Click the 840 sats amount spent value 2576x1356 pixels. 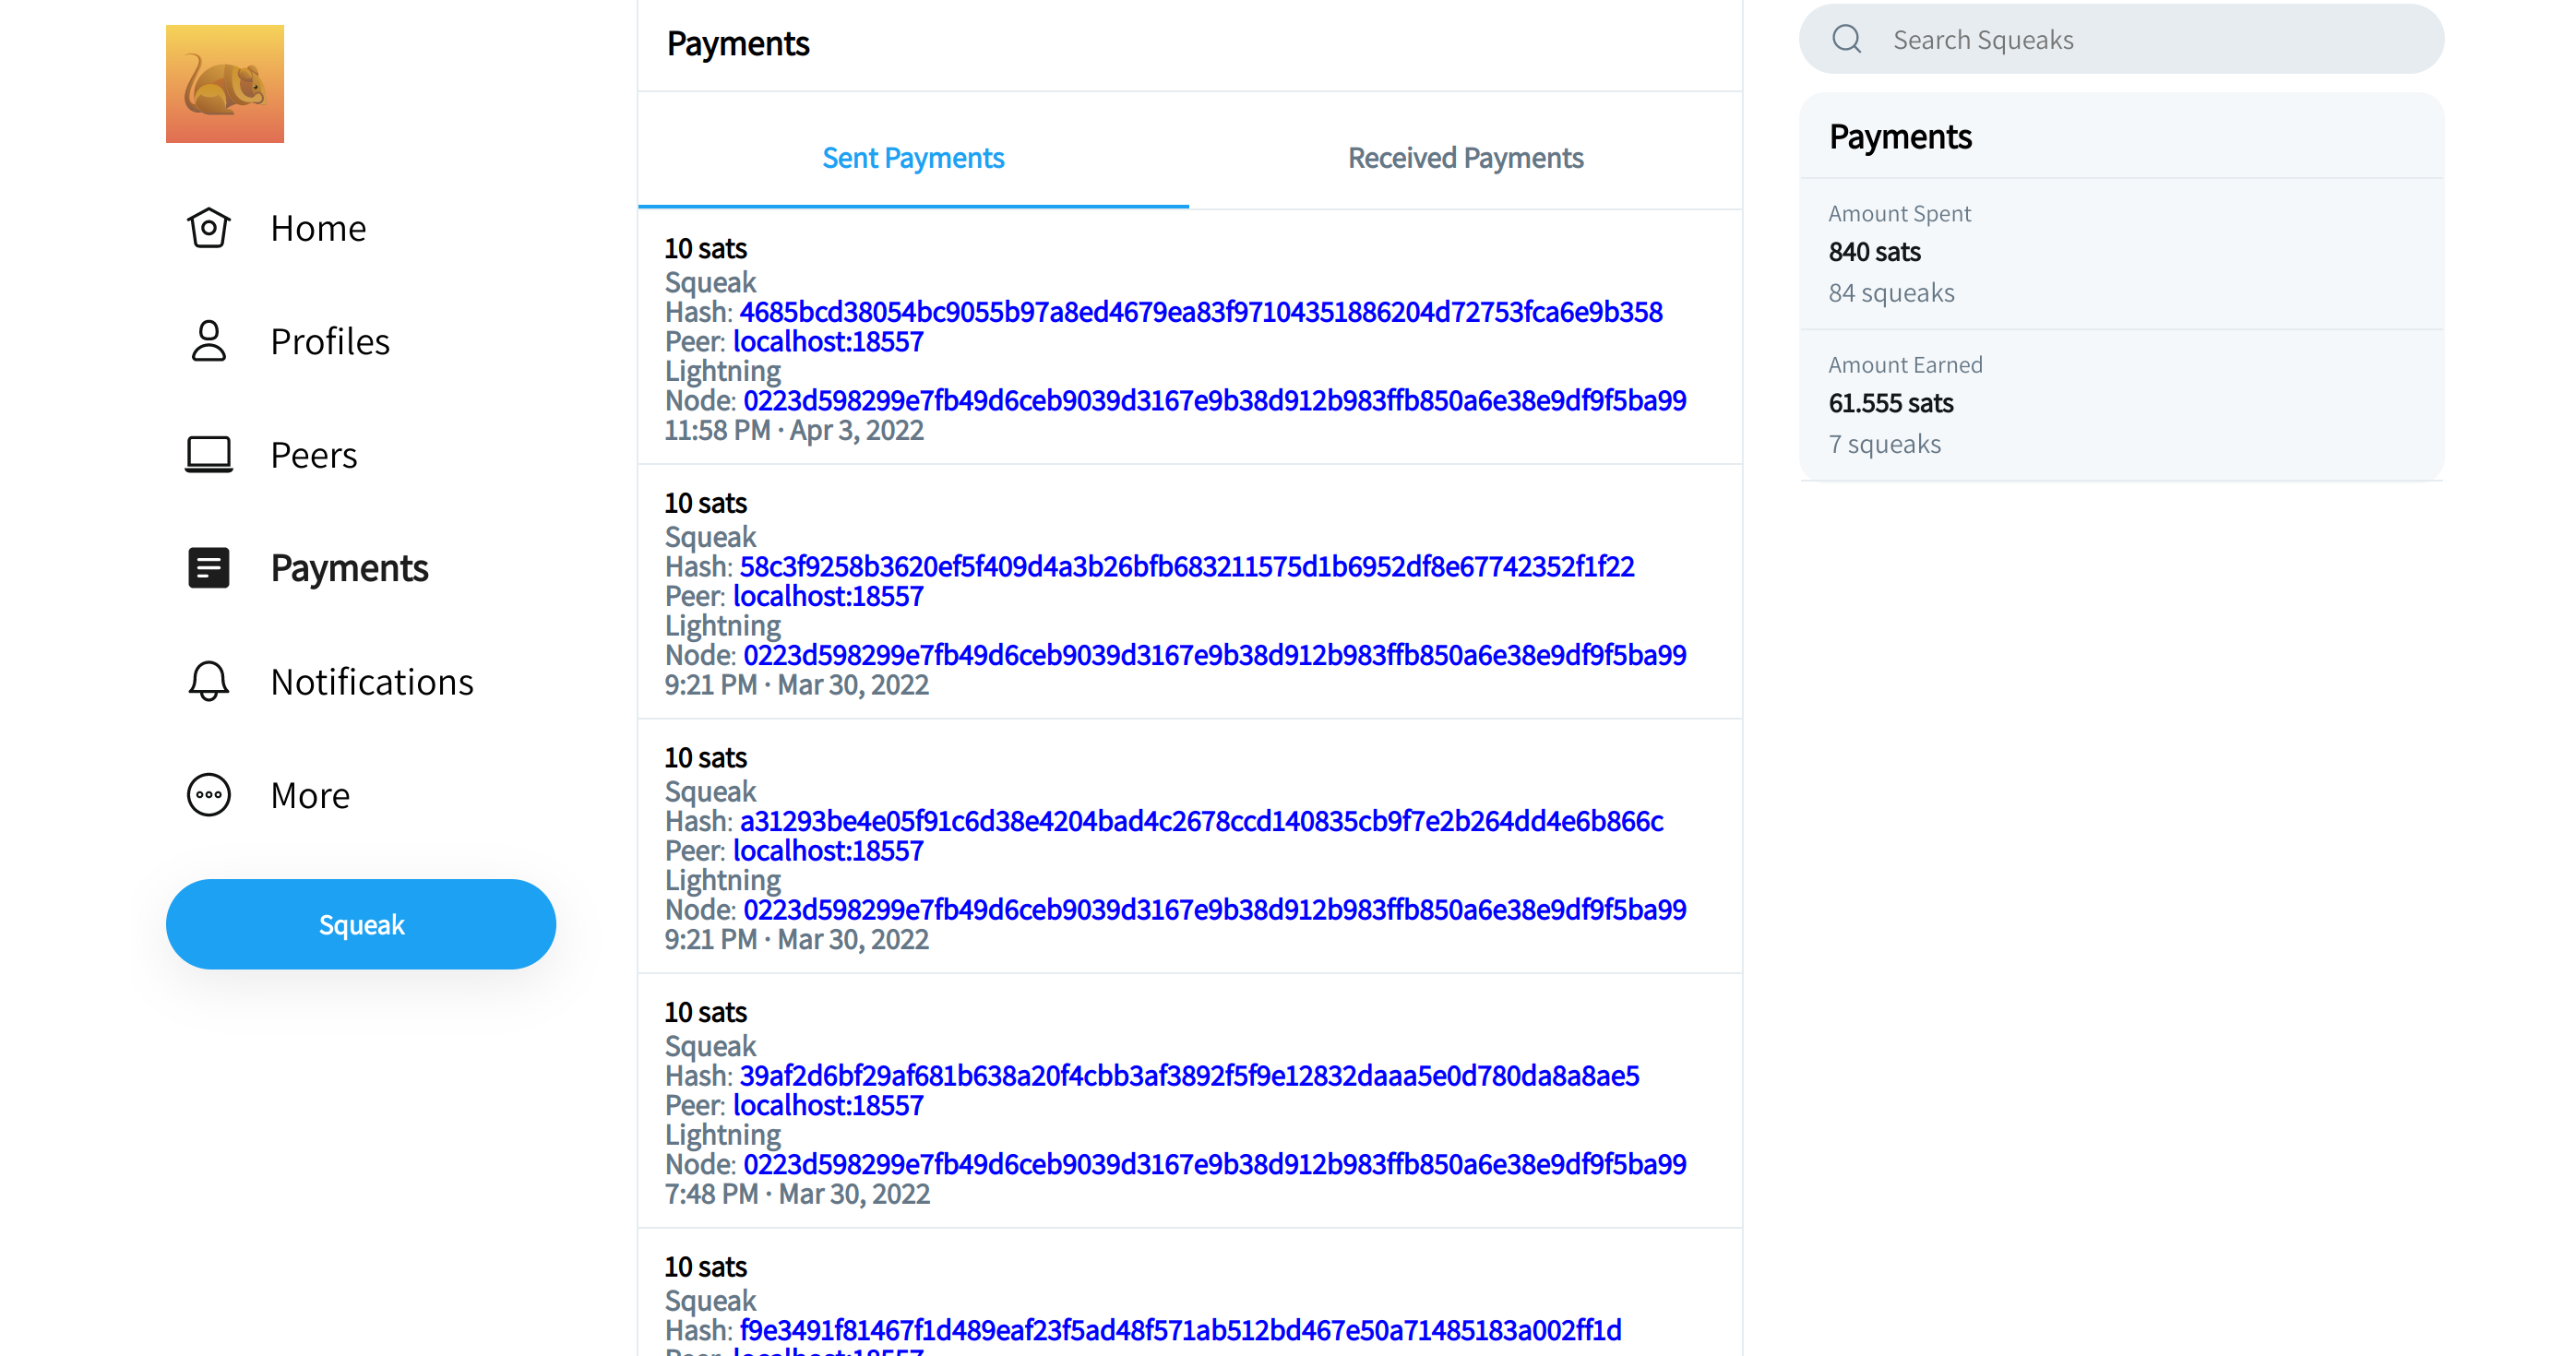tap(1874, 252)
